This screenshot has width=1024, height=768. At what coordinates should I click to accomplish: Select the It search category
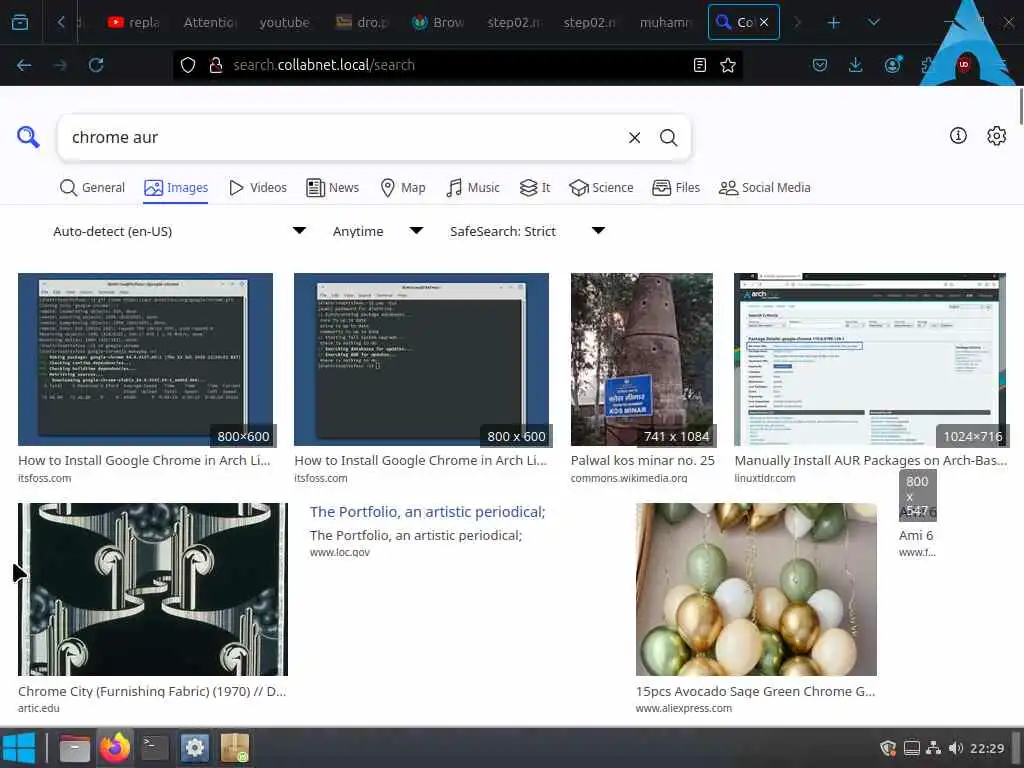pos(535,187)
